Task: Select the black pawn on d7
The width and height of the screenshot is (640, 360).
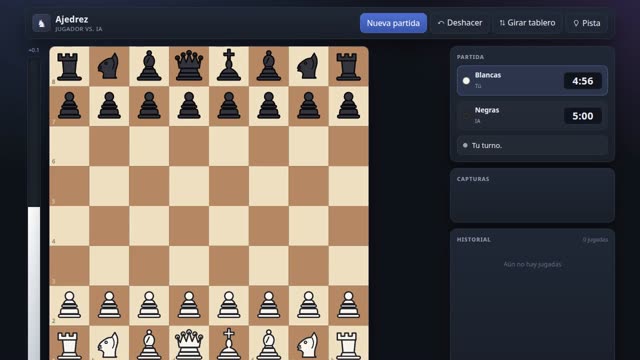Action: point(189,106)
